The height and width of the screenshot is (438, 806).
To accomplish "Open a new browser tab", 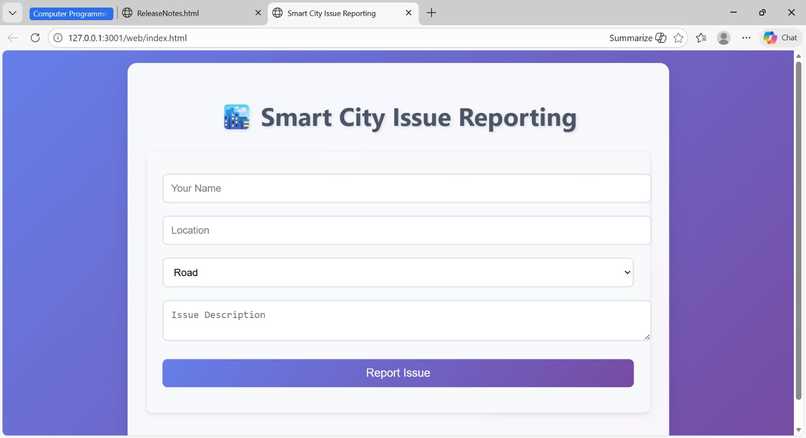I will 431,13.
